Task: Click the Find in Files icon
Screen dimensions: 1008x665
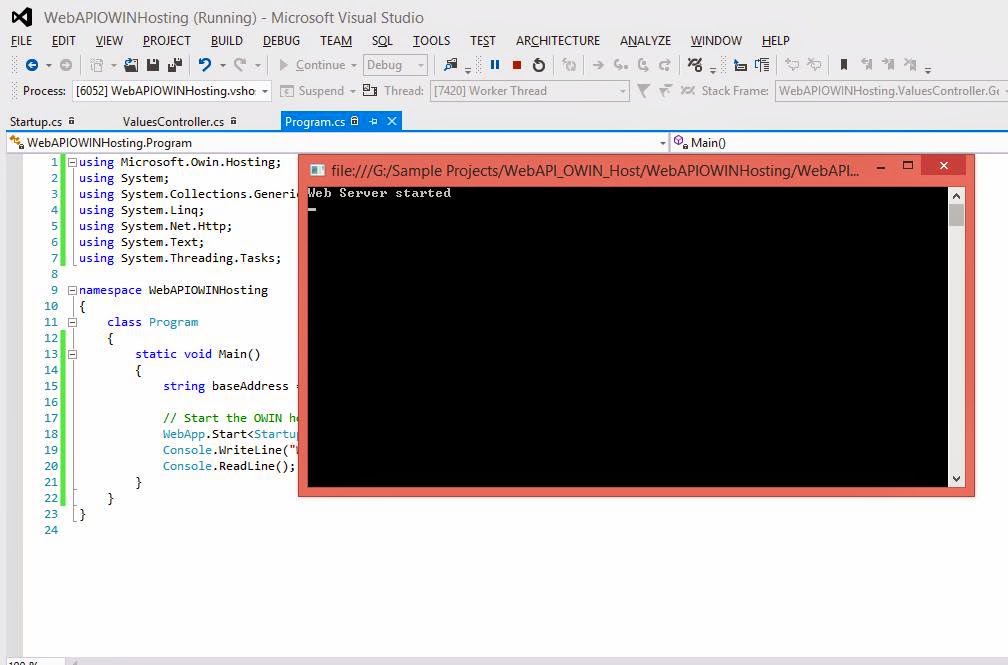Action: point(451,65)
